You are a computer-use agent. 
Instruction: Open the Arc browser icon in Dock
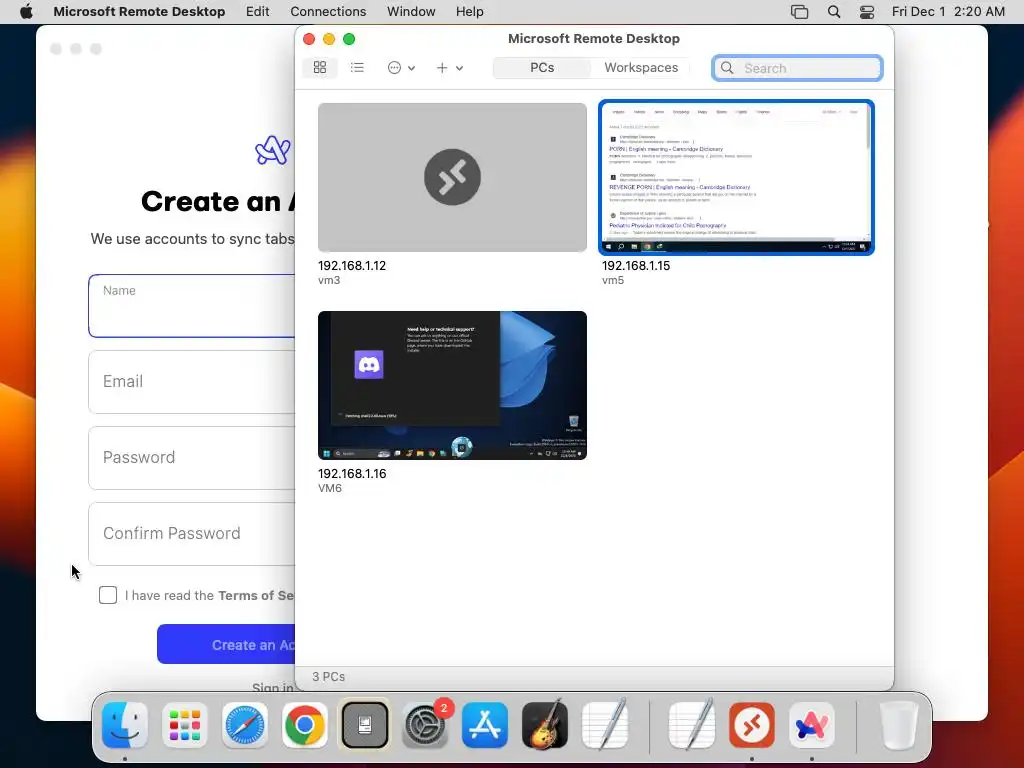pos(812,725)
